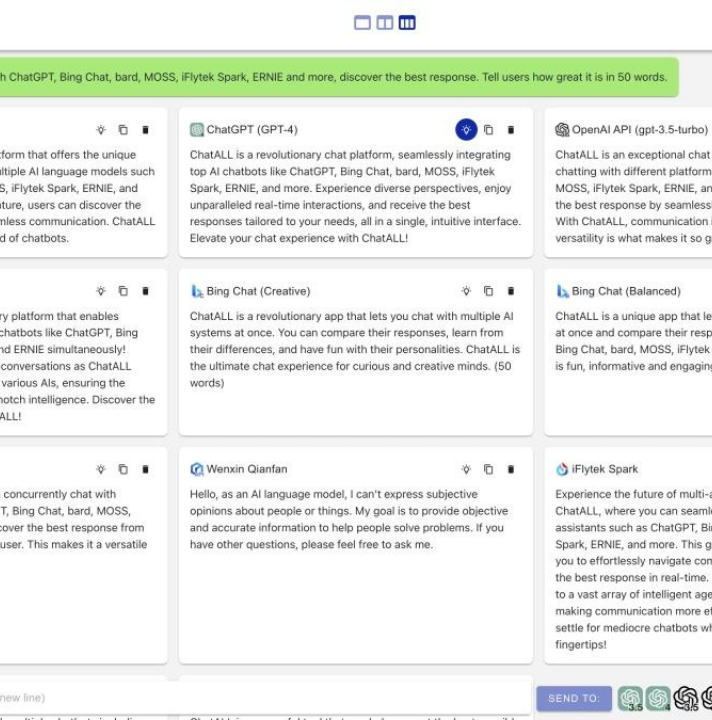Copy the response ending "of chatbots."

123,130
